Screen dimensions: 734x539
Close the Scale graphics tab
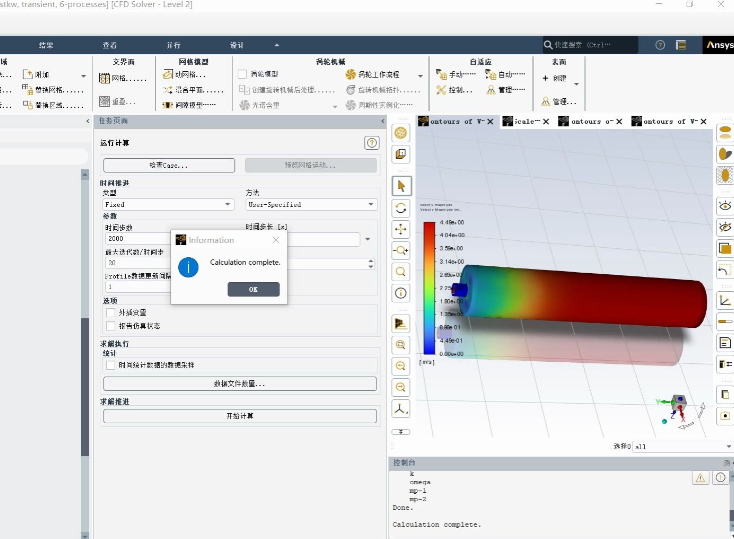(x=546, y=121)
